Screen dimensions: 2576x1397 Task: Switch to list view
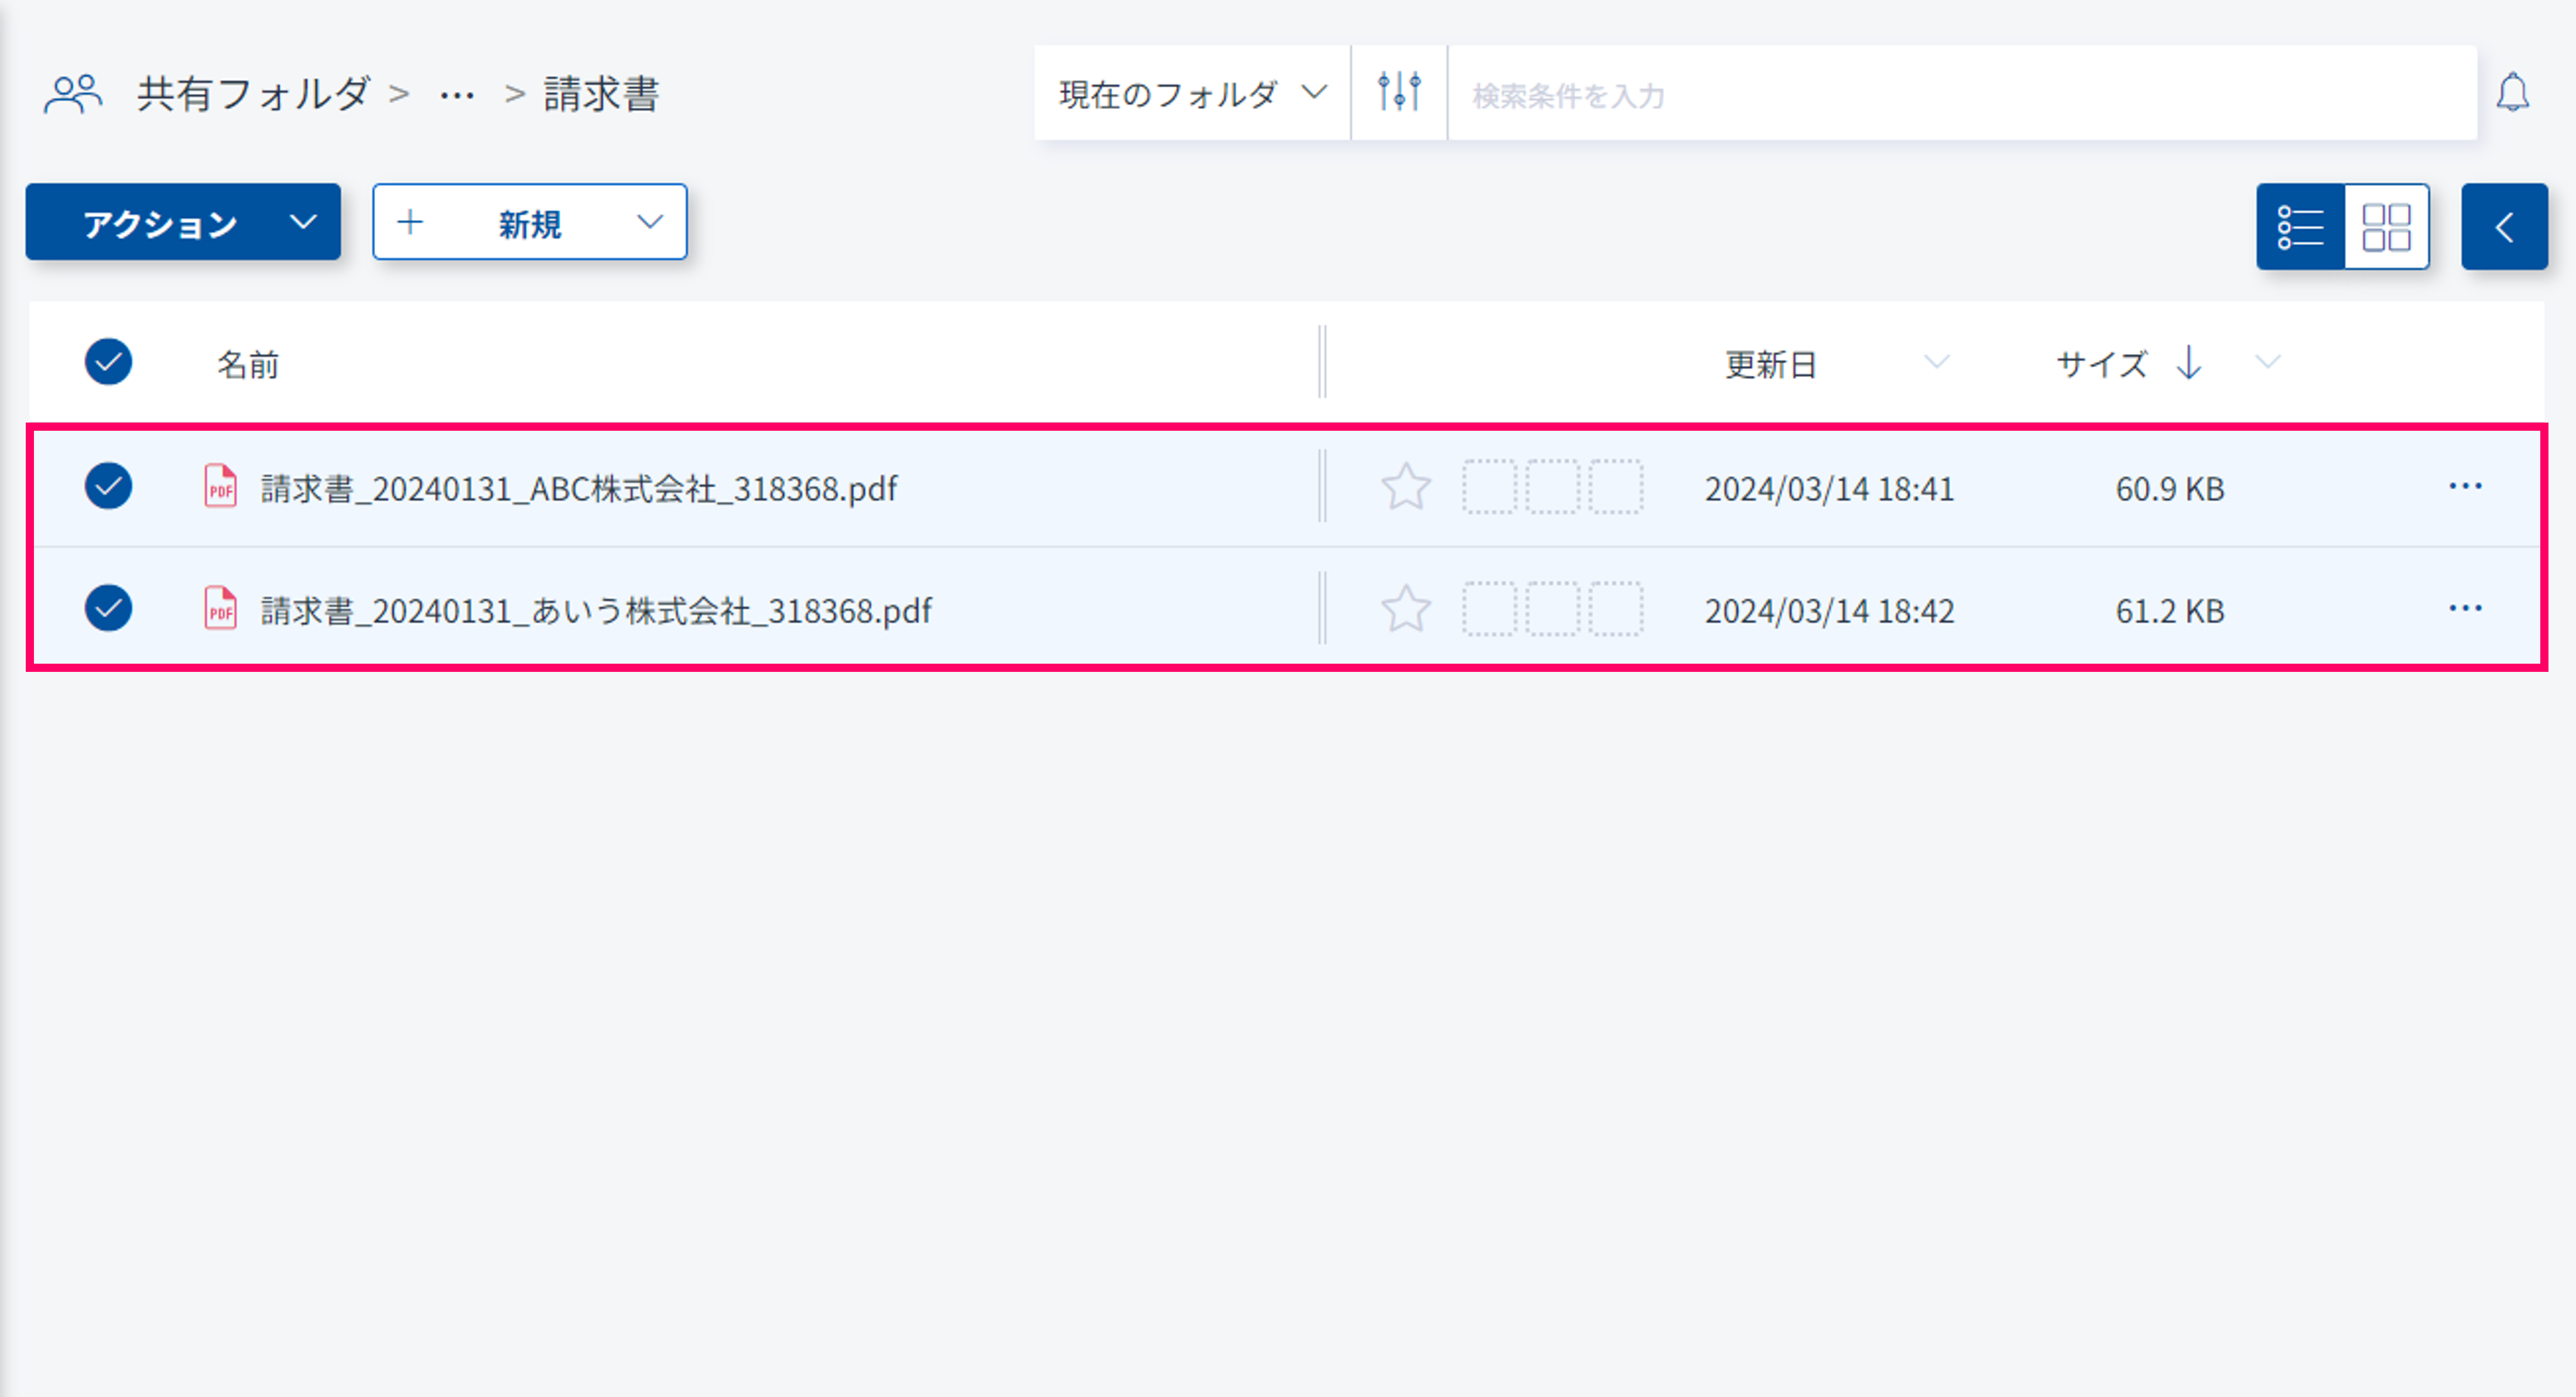click(2300, 227)
